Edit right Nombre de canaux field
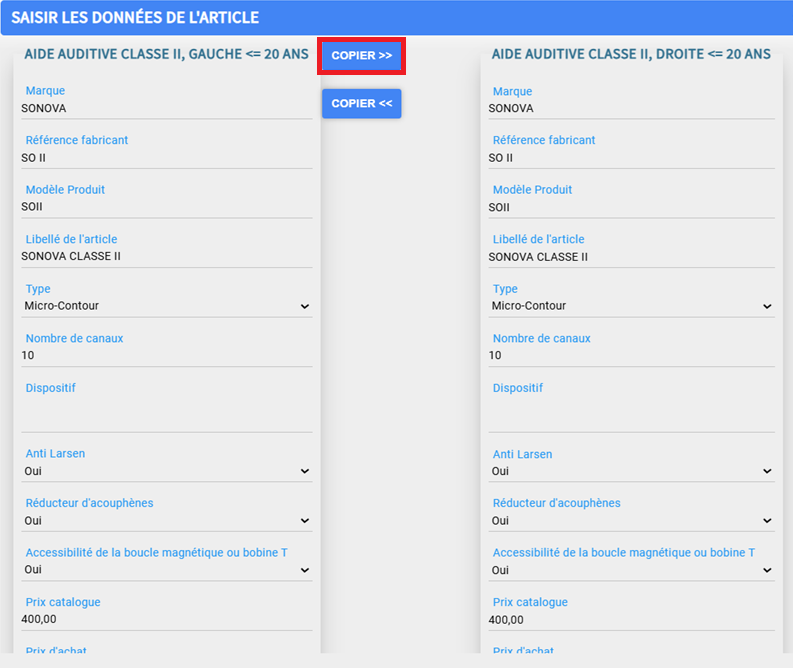 pos(631,356)
